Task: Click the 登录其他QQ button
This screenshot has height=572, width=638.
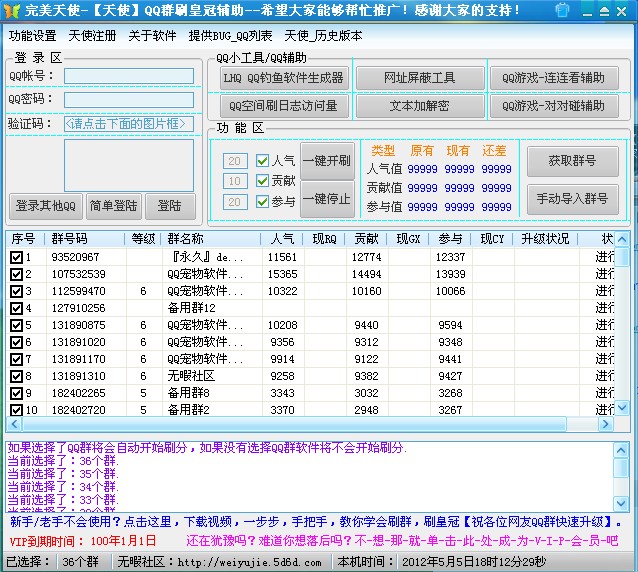Action: 46,206
